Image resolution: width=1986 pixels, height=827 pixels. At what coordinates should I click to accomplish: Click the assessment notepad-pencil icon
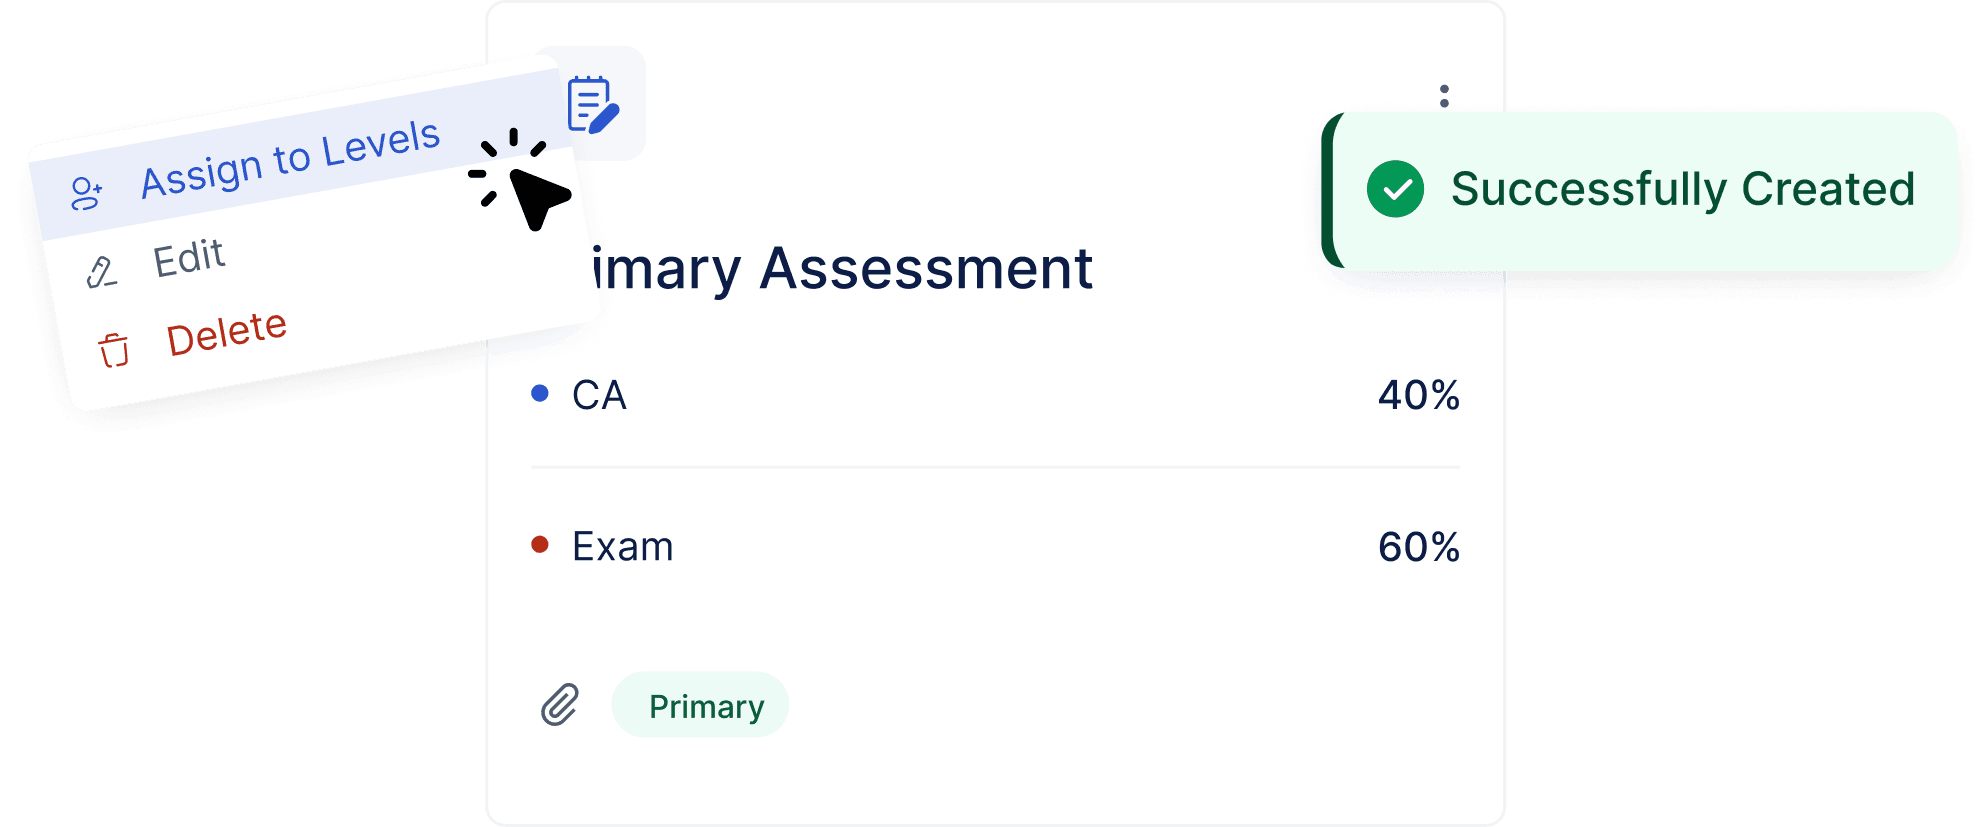[593, 104]
